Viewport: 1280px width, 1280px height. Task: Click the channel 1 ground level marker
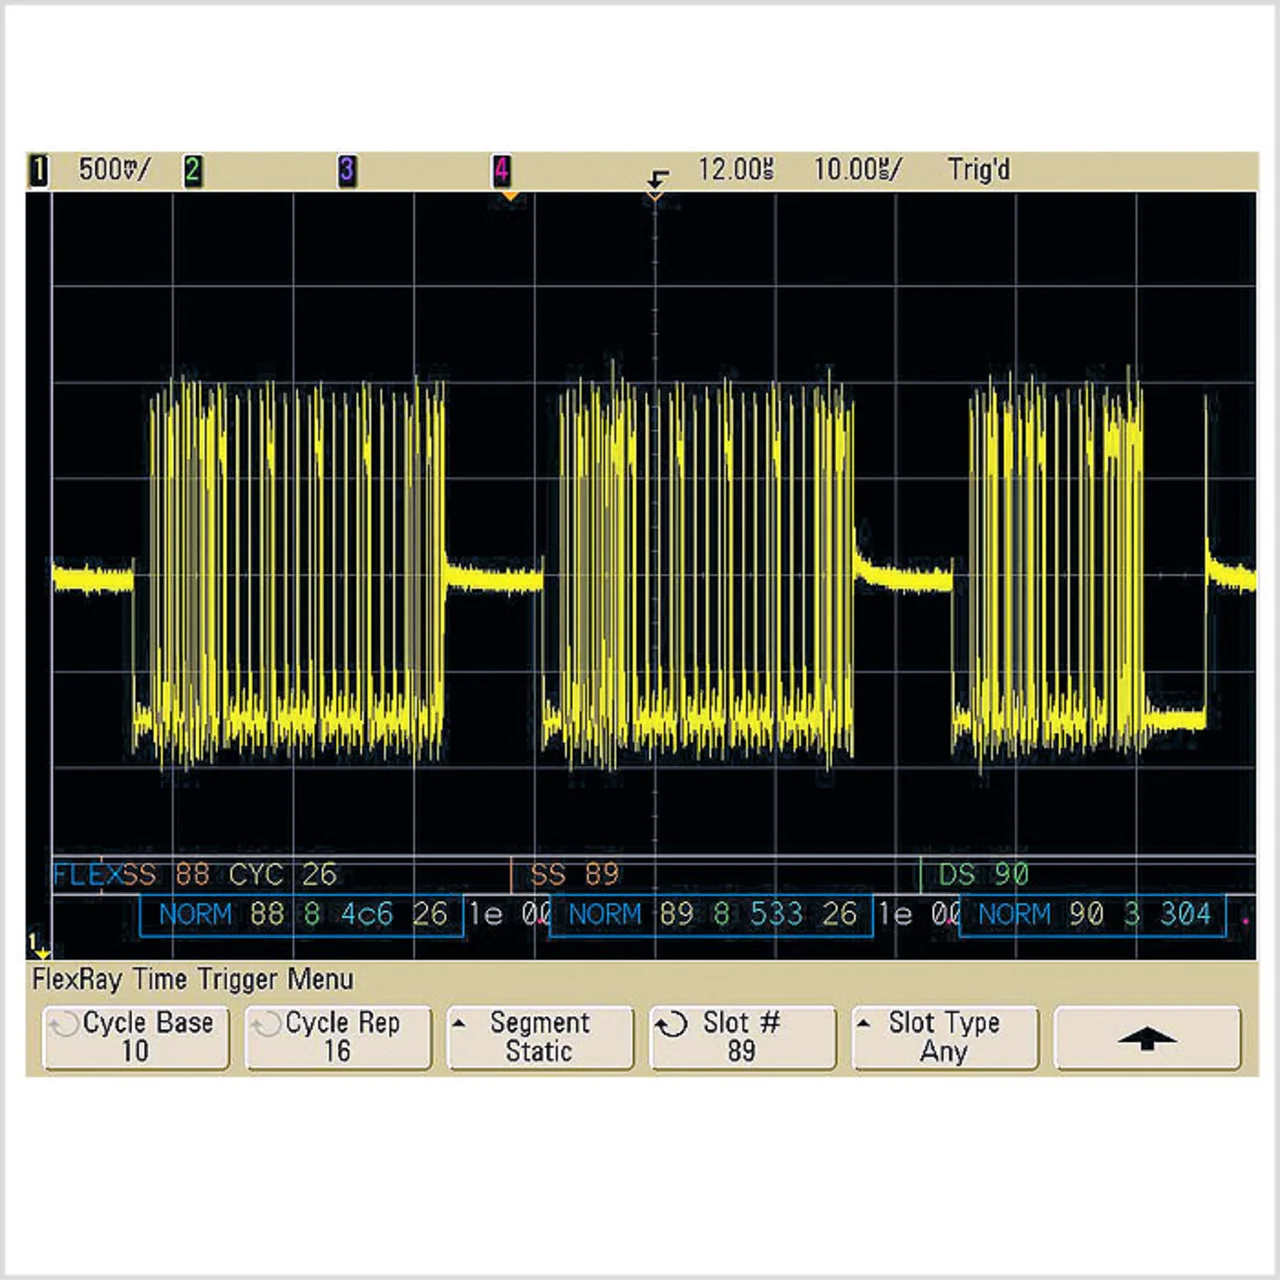point(38,944)
